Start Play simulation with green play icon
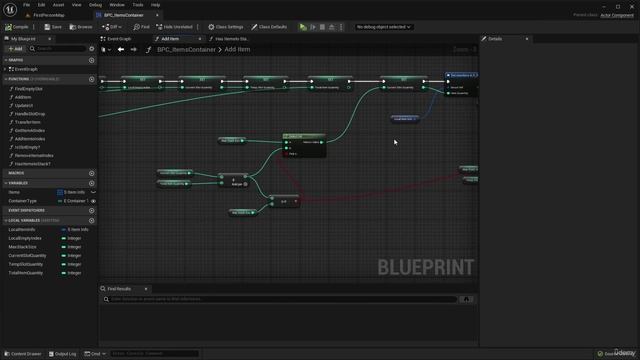The height and width of the screenshot is (360, 640). click(x=303, y=27)
